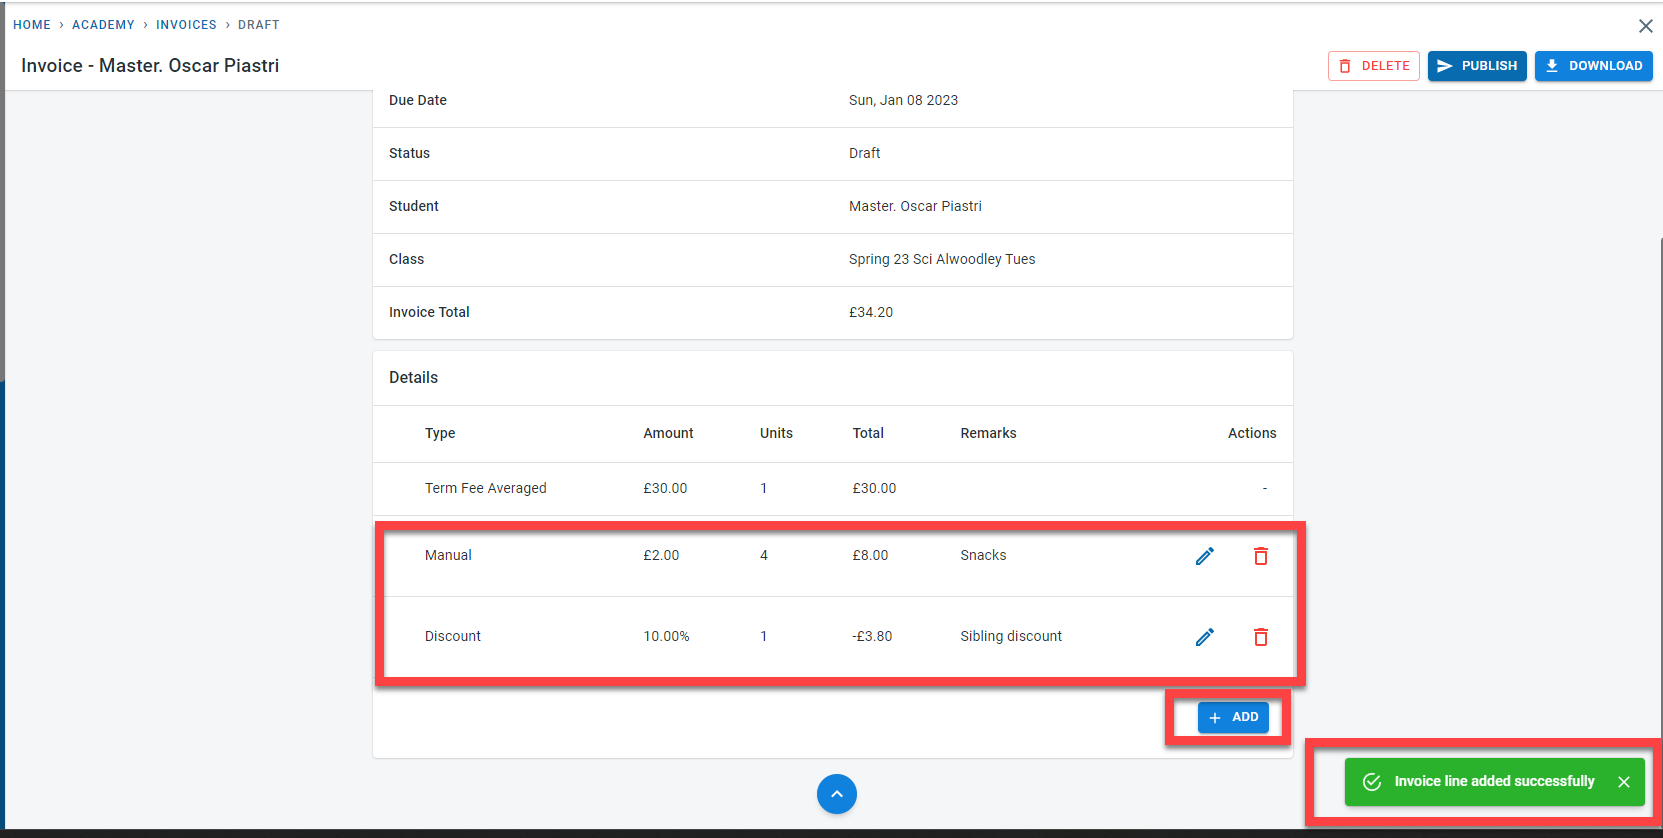Go to Home breadcrumb

click(32, 25)
